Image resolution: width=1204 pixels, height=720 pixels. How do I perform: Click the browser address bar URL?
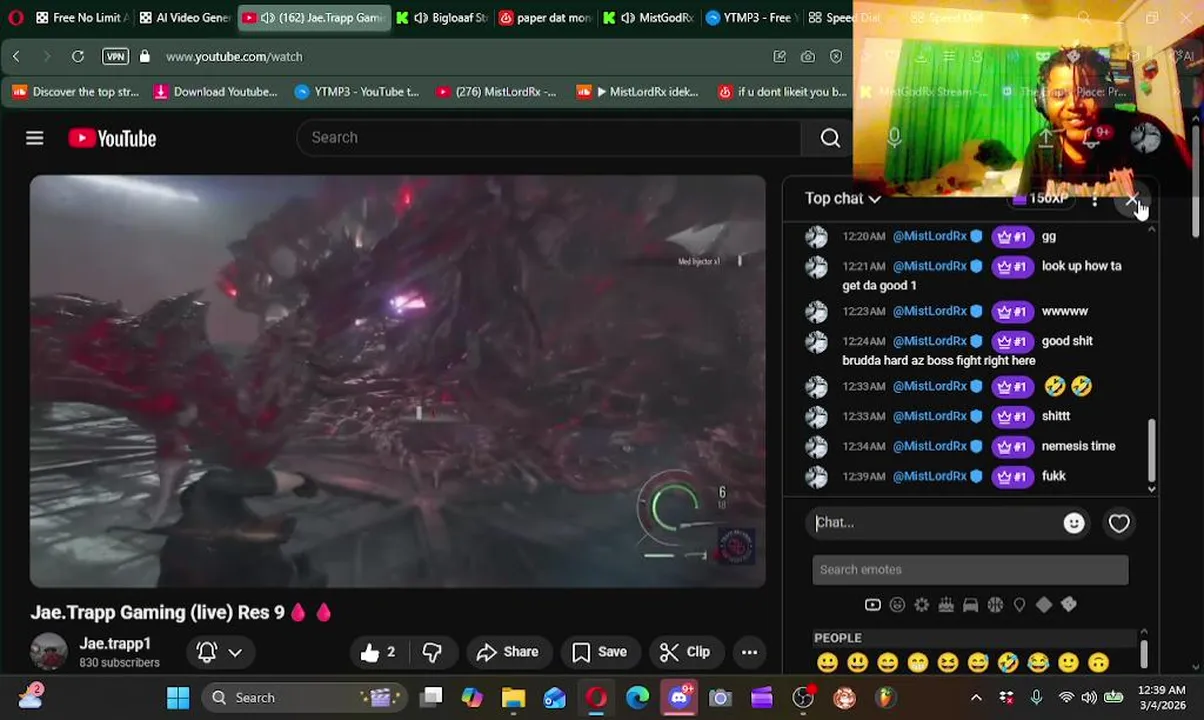[x=234, y=57]
